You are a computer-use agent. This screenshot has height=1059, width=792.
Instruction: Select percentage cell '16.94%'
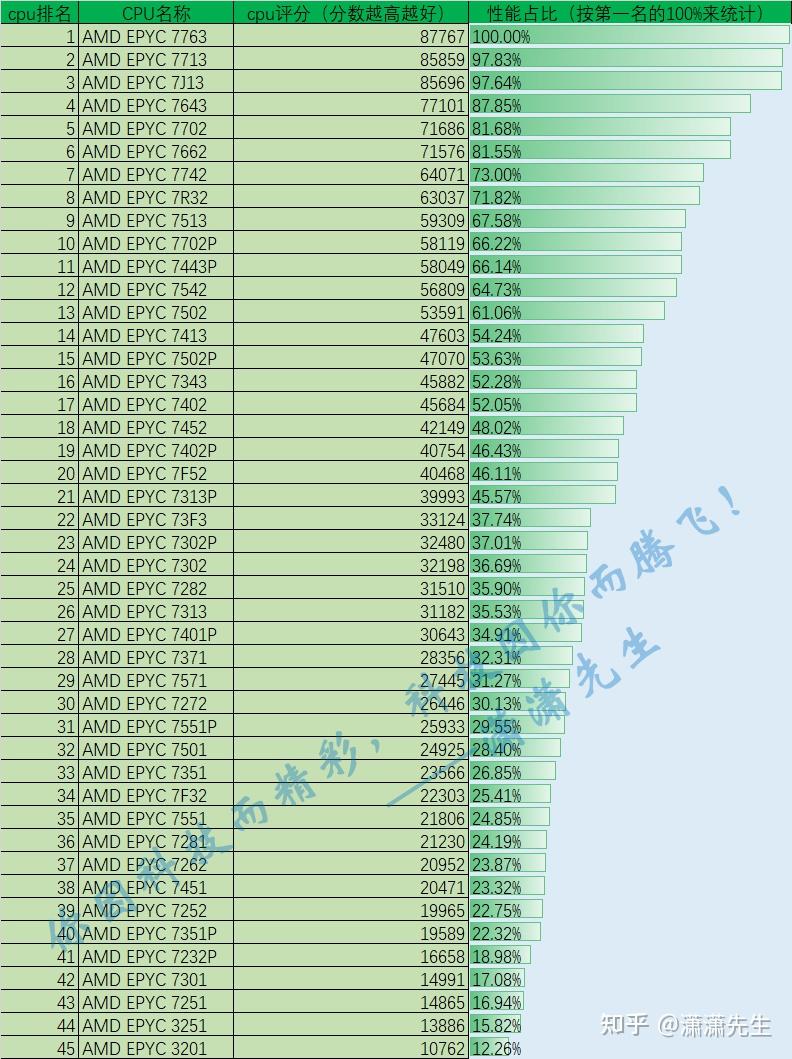coord(629,1002)
